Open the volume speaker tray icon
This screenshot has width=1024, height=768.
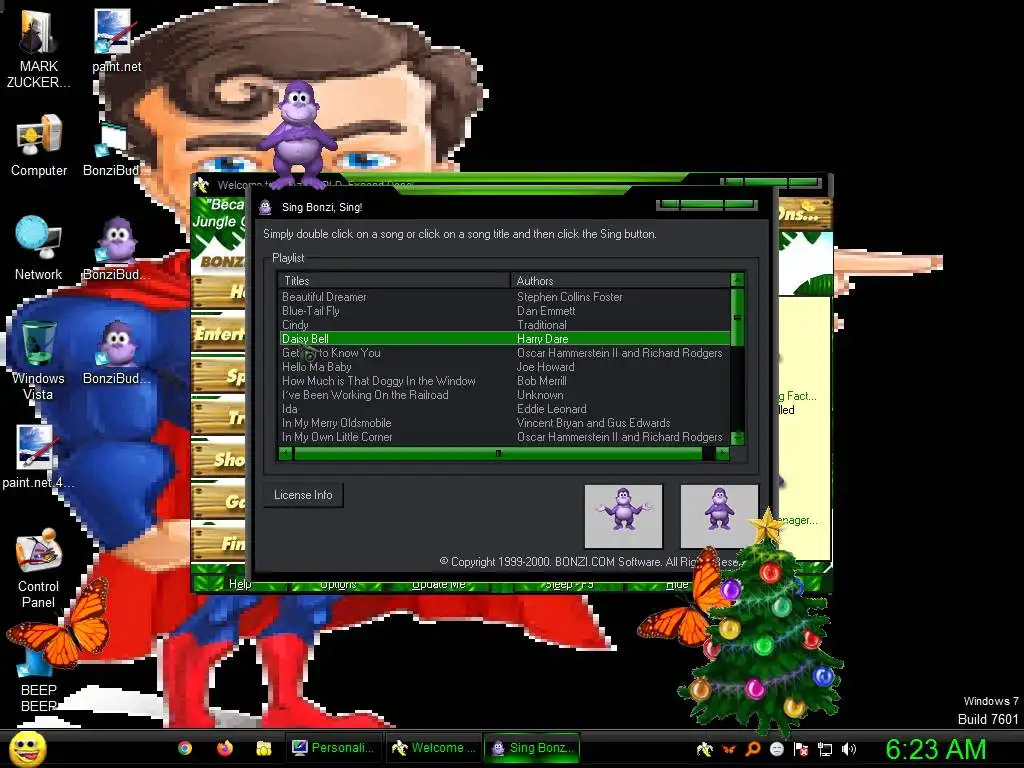point(849,749)
